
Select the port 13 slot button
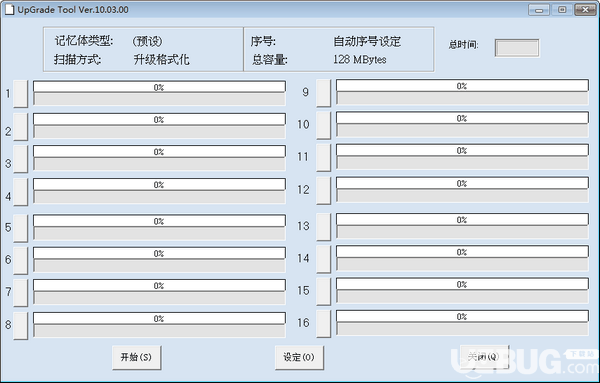(324, 227)
